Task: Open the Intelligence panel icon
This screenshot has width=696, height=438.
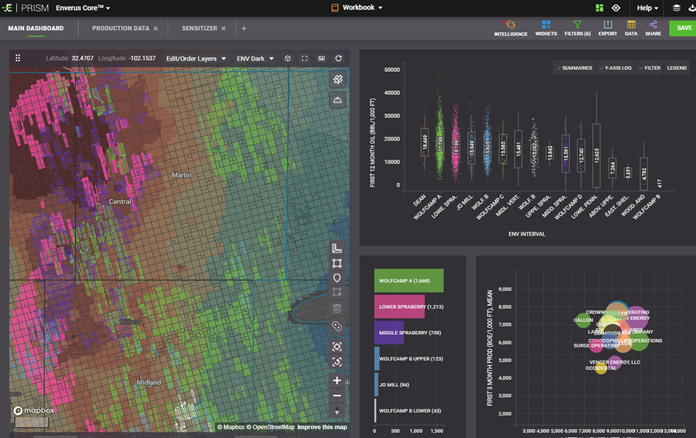Action: coord(511,23)
